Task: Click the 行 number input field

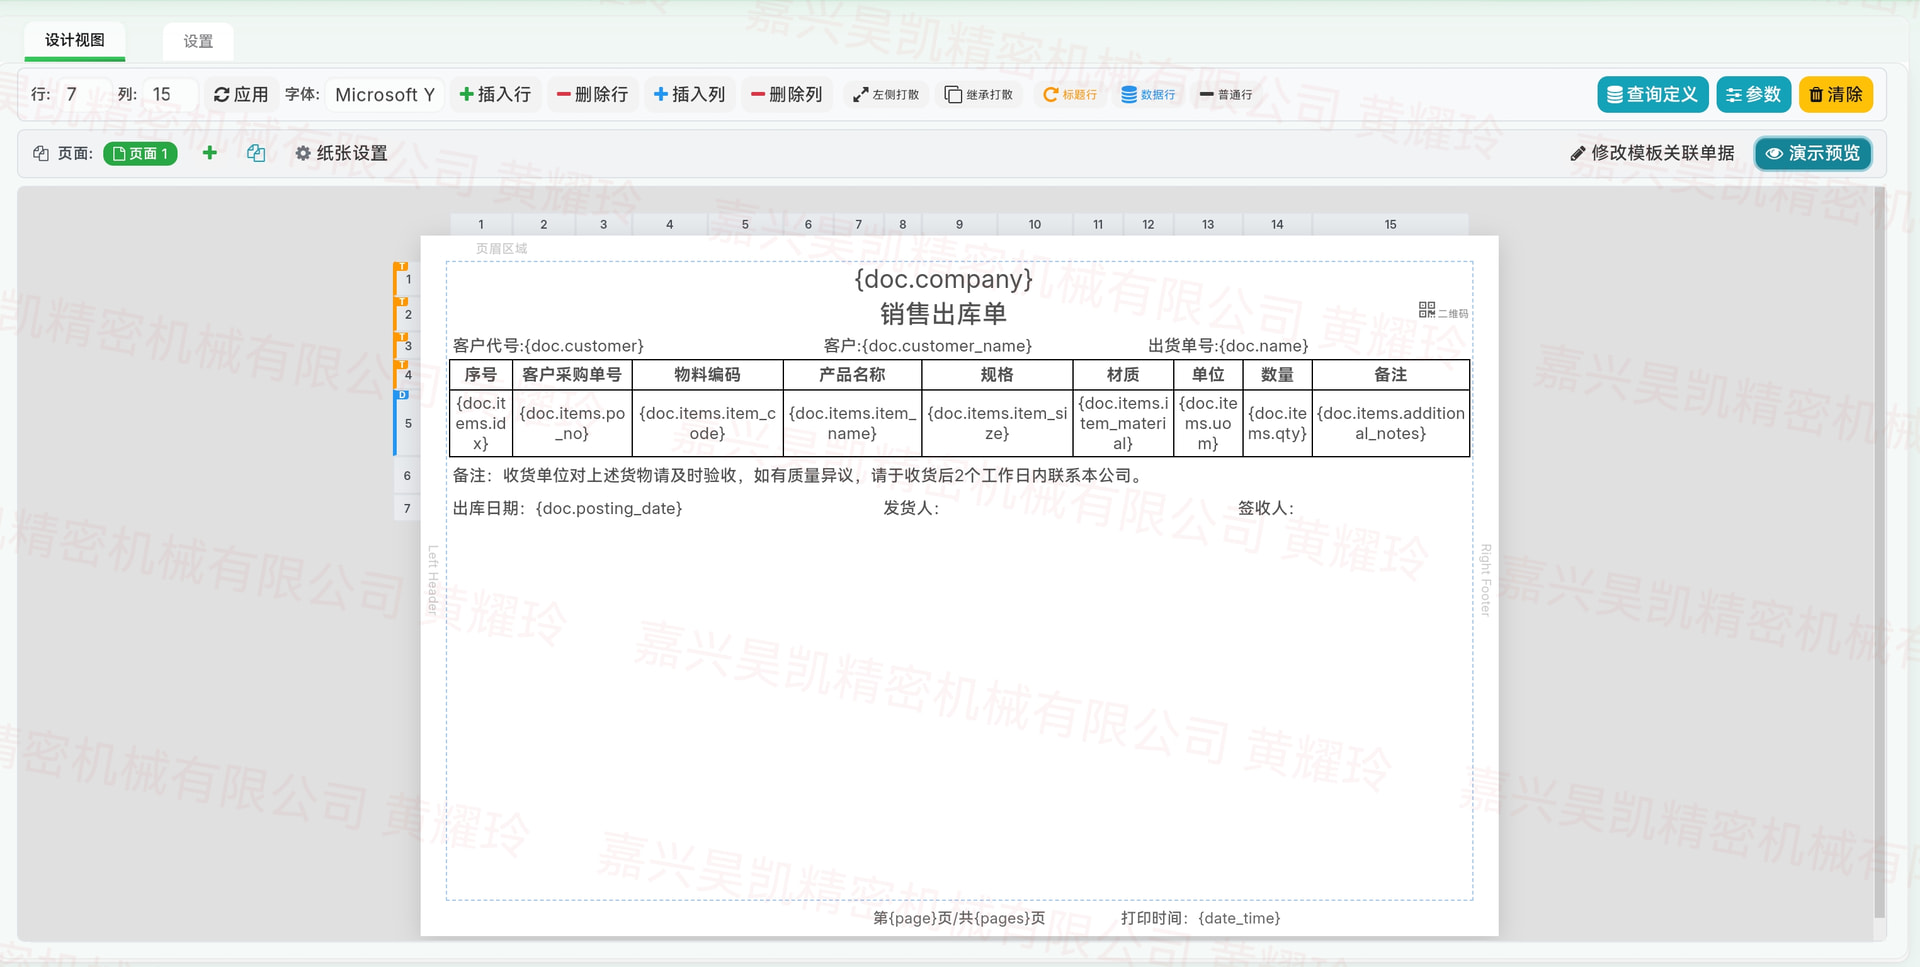Action: pyautogui.click(x=84, y=94)
